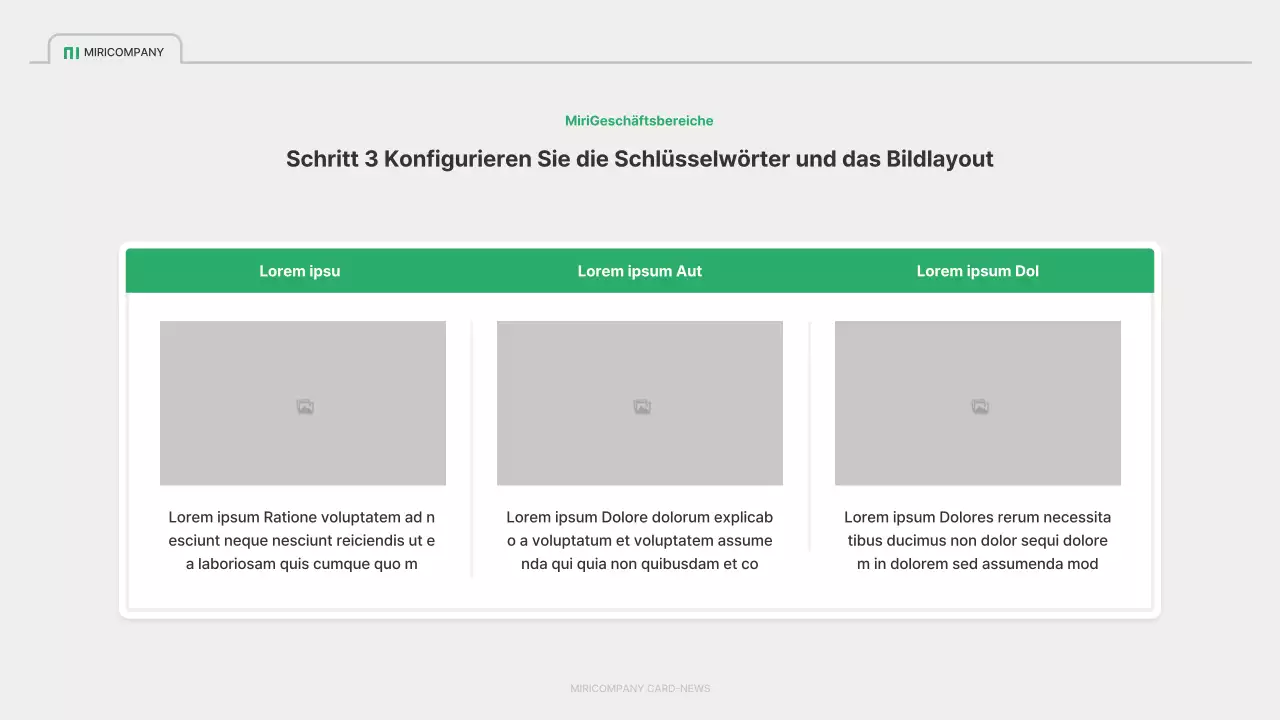This screenshot has width=1280, height=720.
Task: Click the image placeholder icon in middle card
Action: (x=640, y=405)
